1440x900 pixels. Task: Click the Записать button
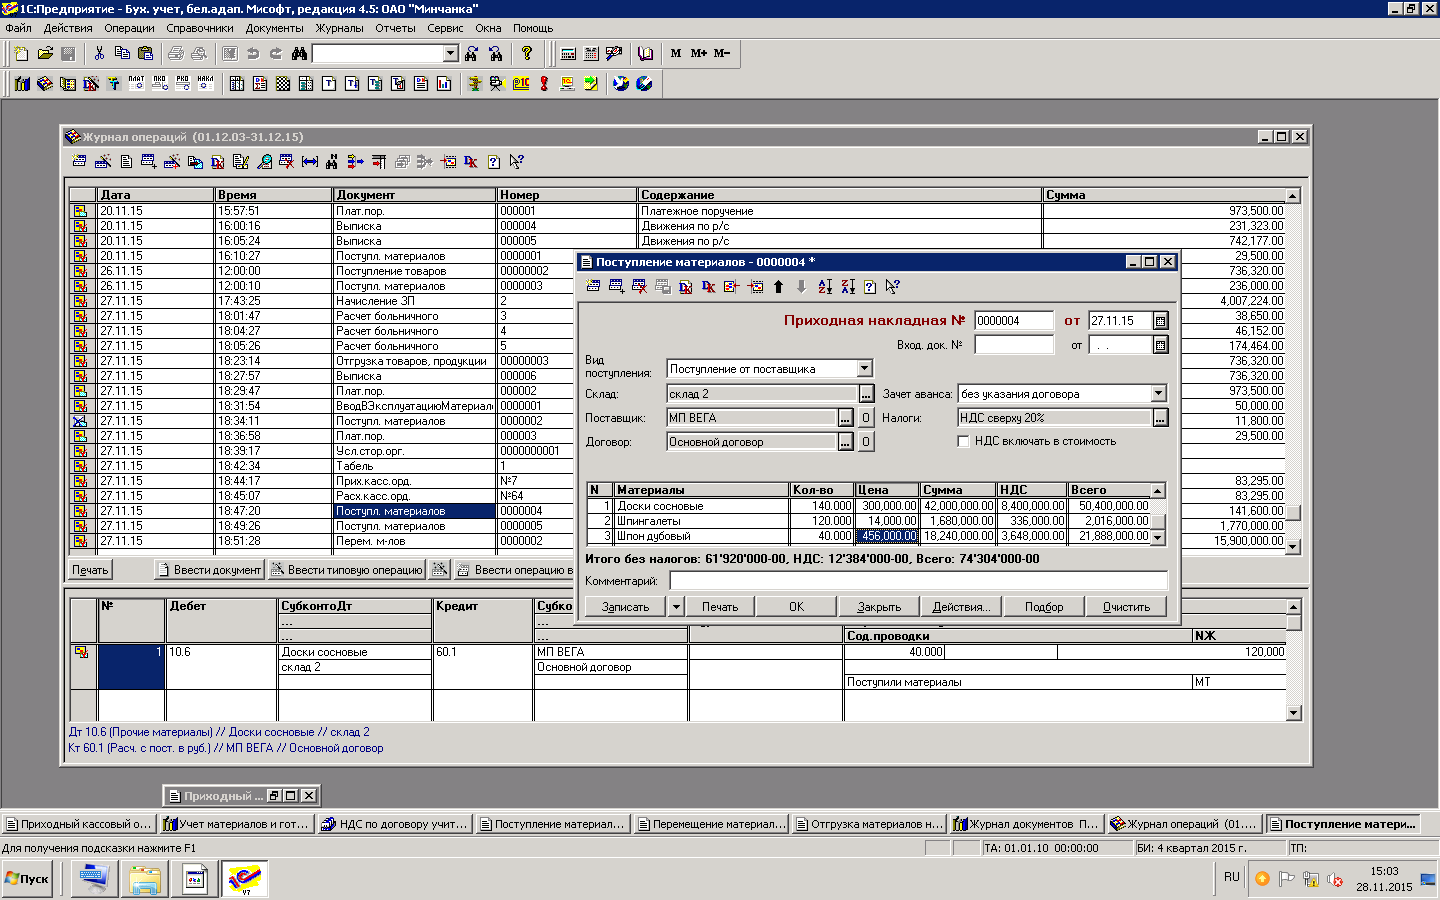(x=626, y=607)
